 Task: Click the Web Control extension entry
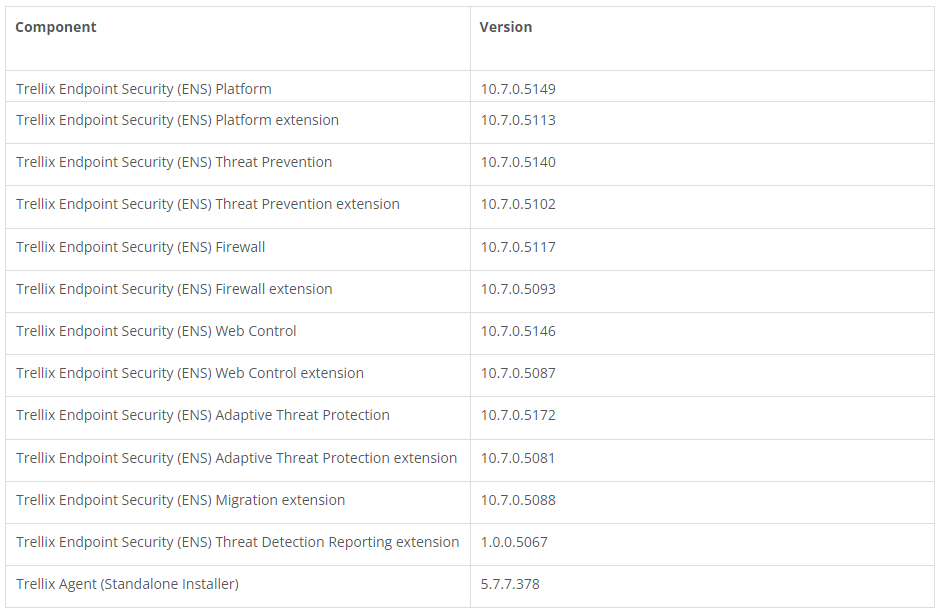(190, 373)
